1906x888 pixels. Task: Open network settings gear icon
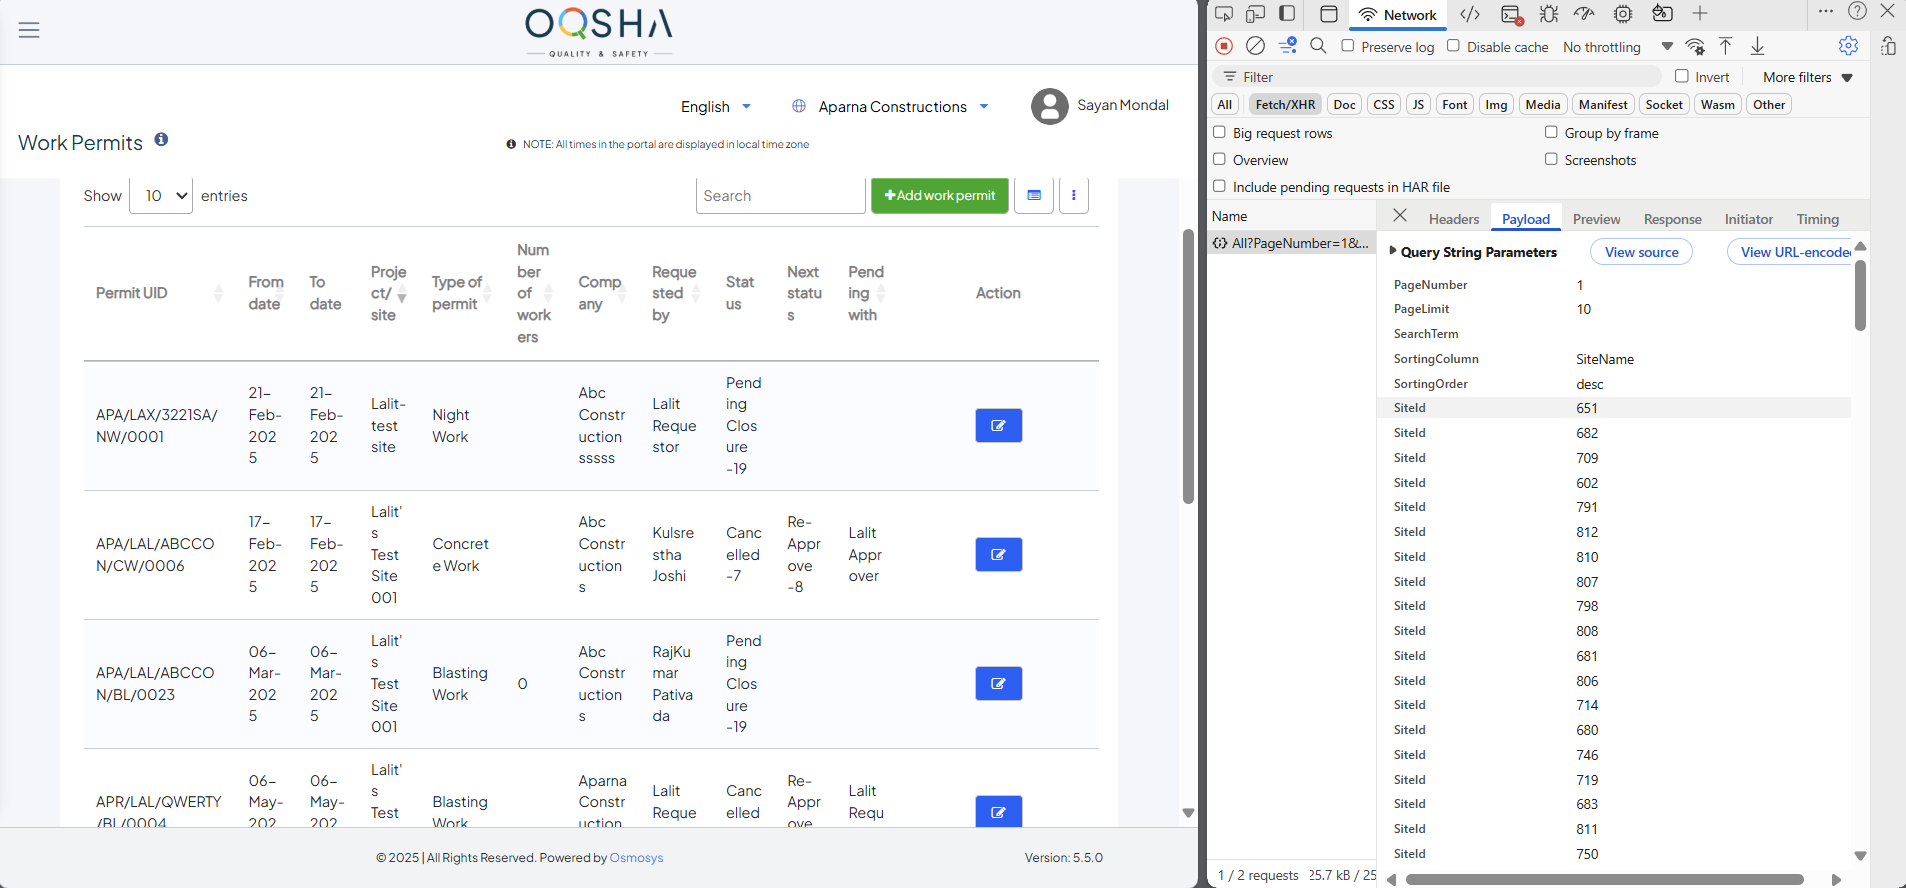(1848, 46)
